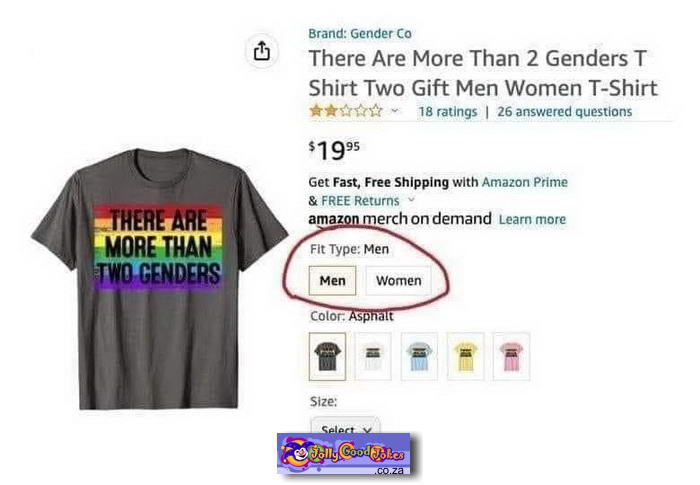The width and height of the screenshot is (700, 485).
Task: Open the Size Select dropdown
Action: click(x=346, y=428)
